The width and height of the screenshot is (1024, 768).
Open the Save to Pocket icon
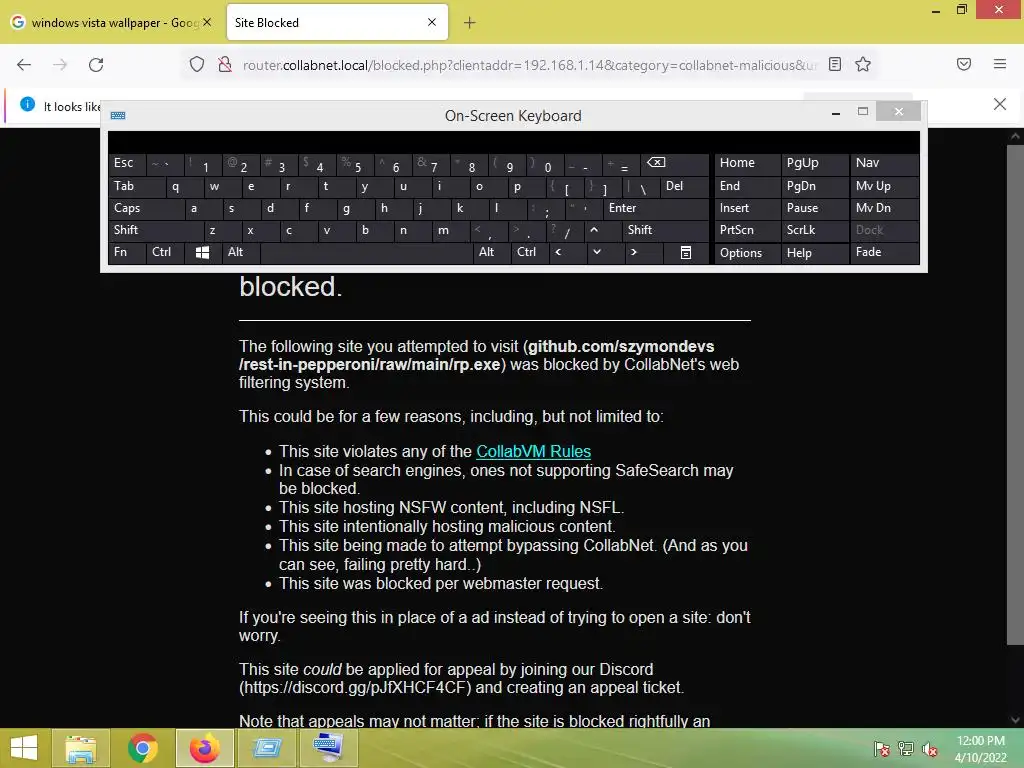[x=964, y=64]
